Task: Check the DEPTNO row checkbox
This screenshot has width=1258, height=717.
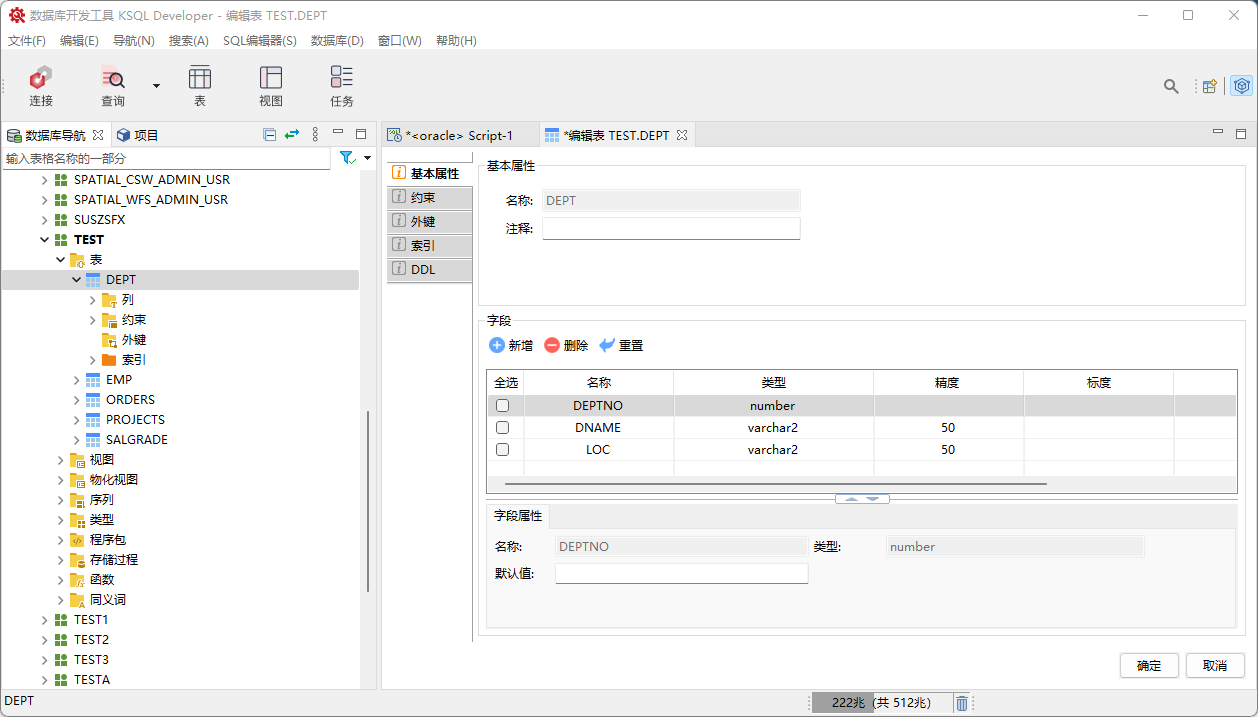Action: click(503, 406)
